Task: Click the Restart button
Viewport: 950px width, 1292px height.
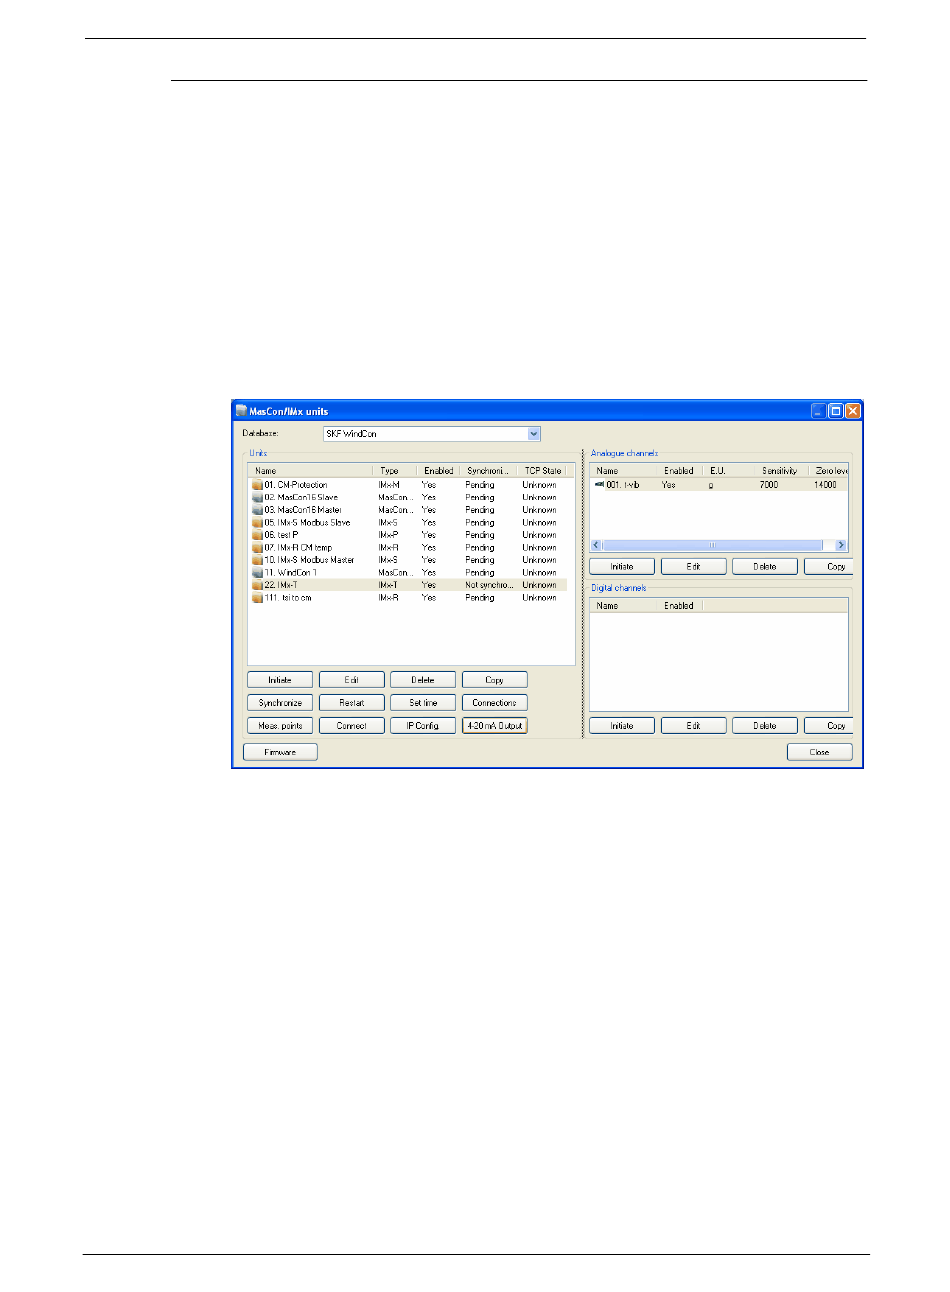Action: (x=352, y=703)
